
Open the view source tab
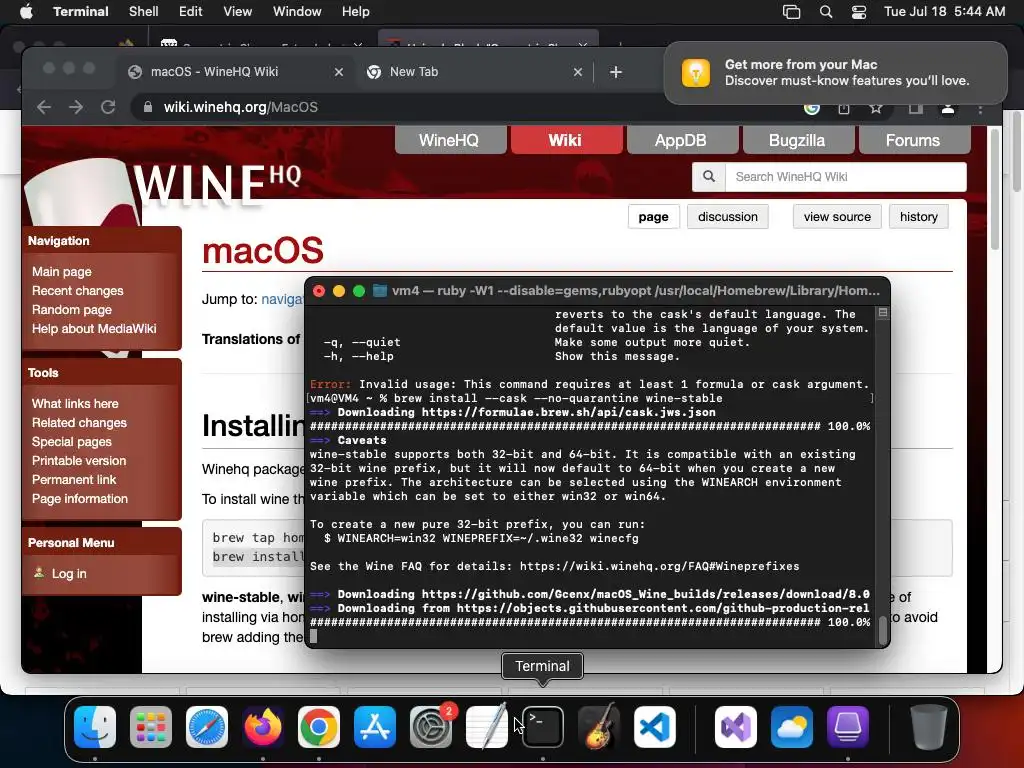pos(837,217)
